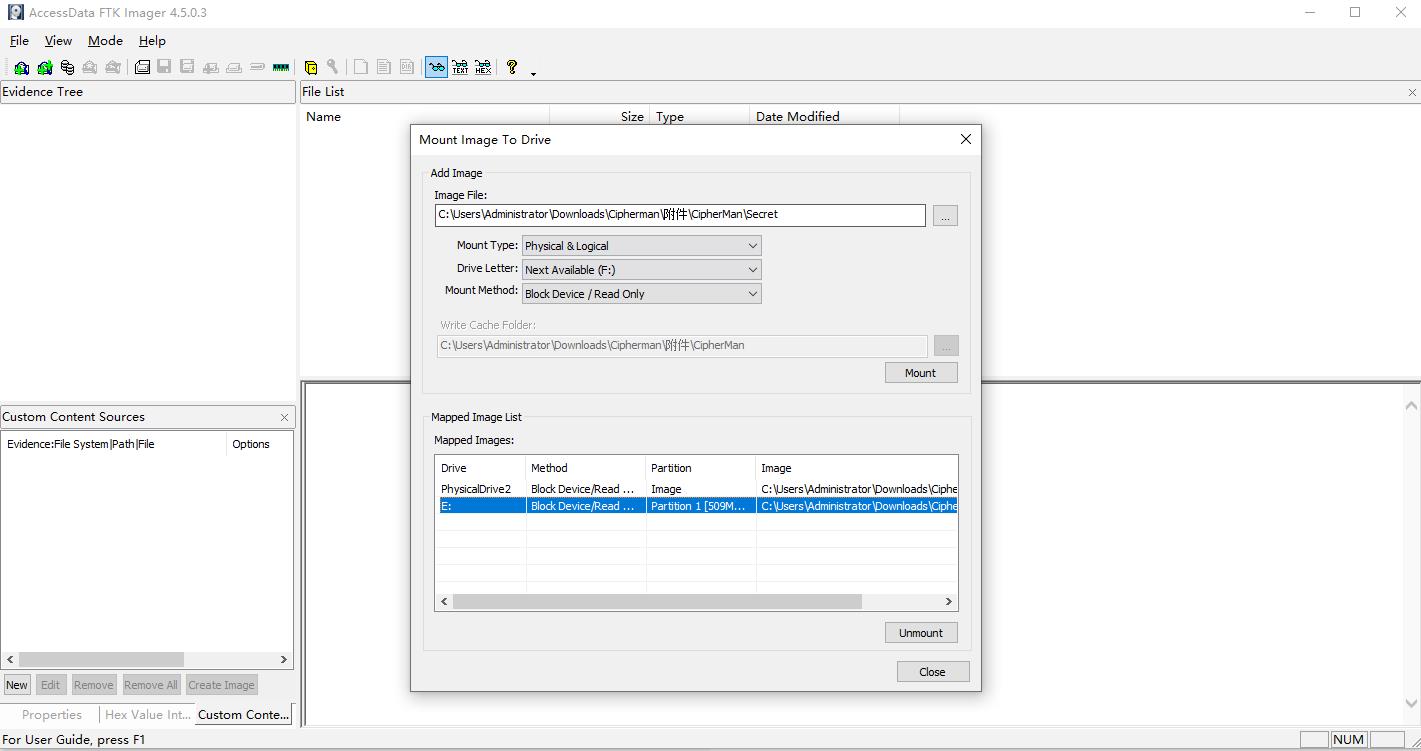Click the Help question mark icon
The width and height of the screenshot is (1421, 751).
[512, 67]
